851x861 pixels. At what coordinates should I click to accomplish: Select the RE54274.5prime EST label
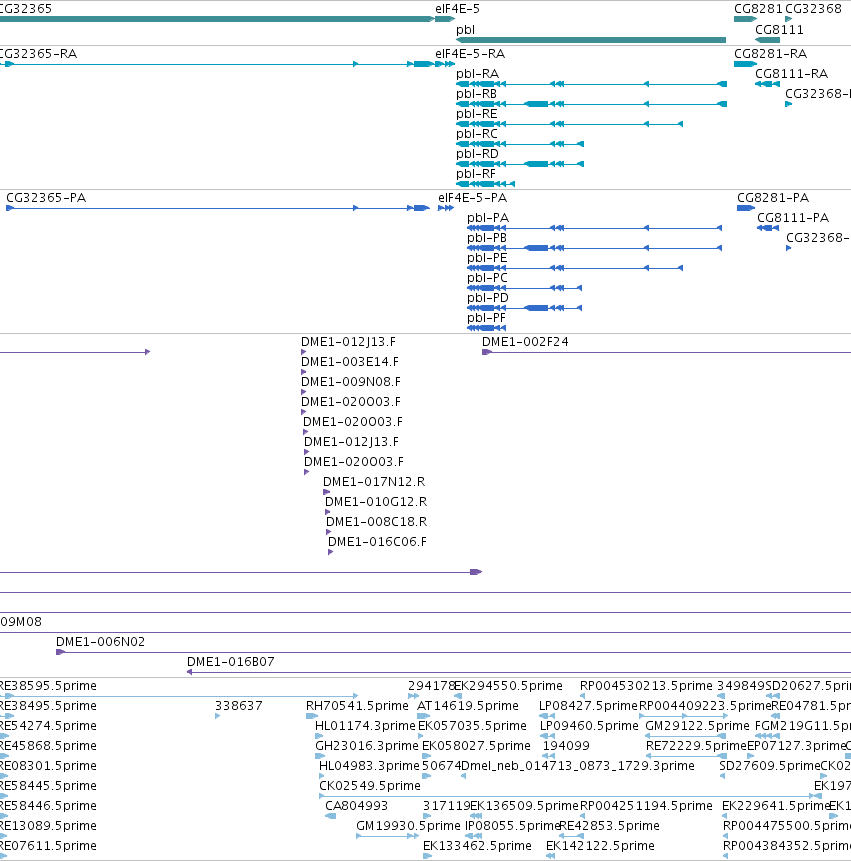tap(48, 726)
